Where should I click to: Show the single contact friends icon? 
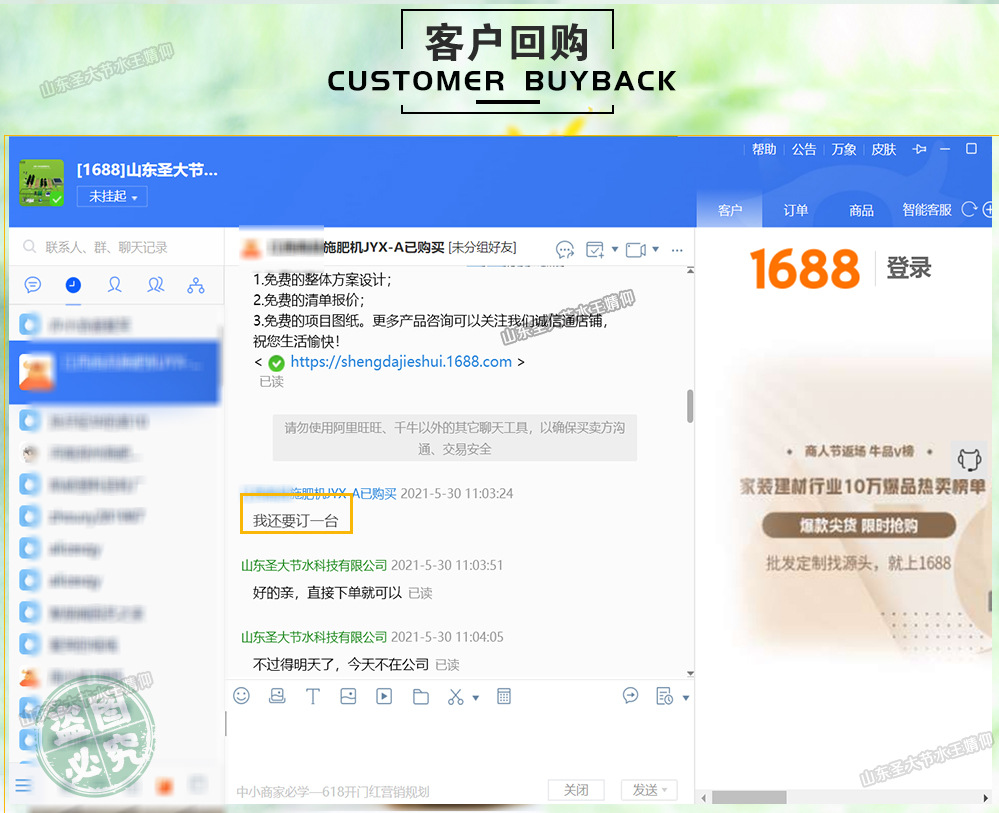pos(115,285)
